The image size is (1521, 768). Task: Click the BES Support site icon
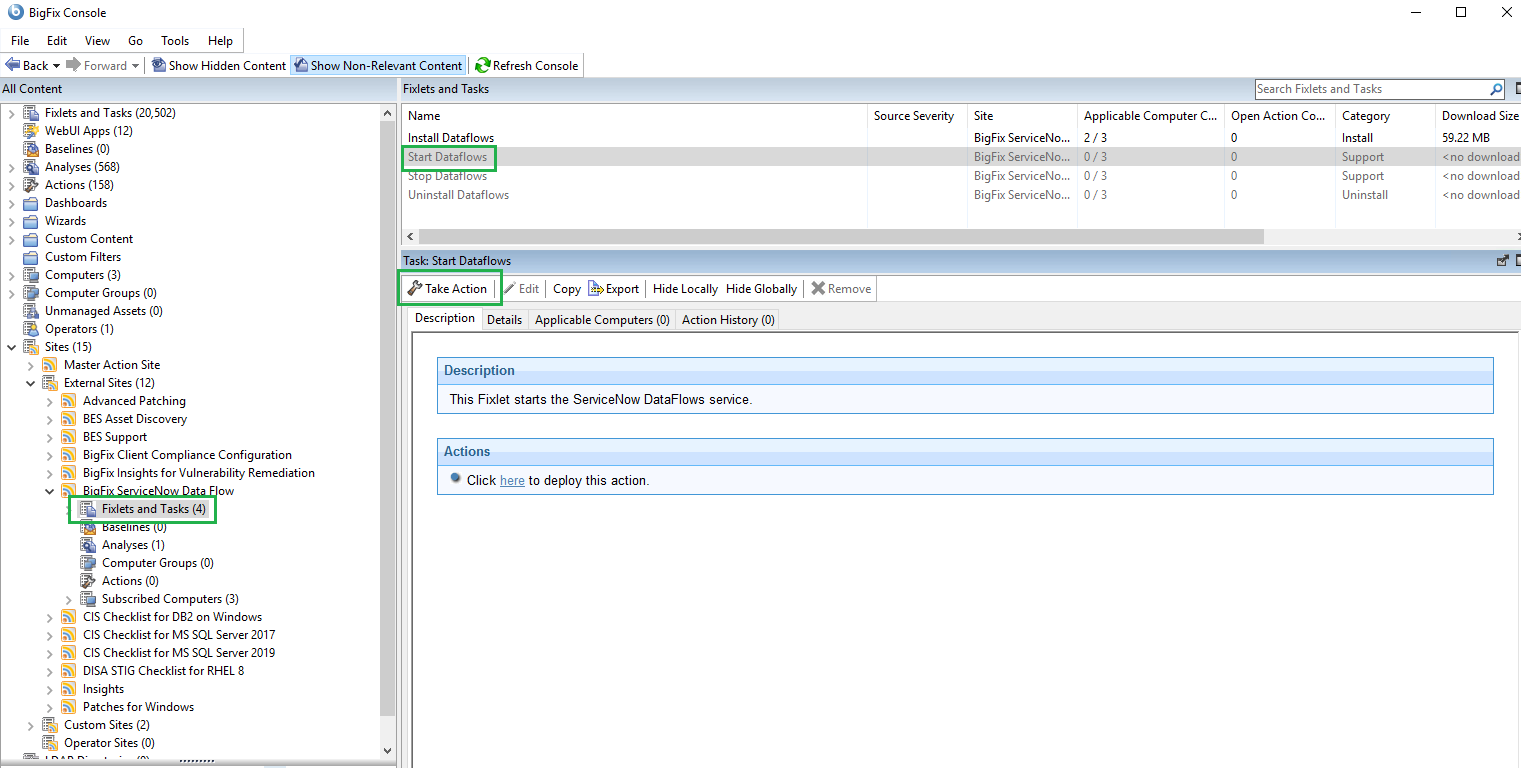click(x=68, y=437)
